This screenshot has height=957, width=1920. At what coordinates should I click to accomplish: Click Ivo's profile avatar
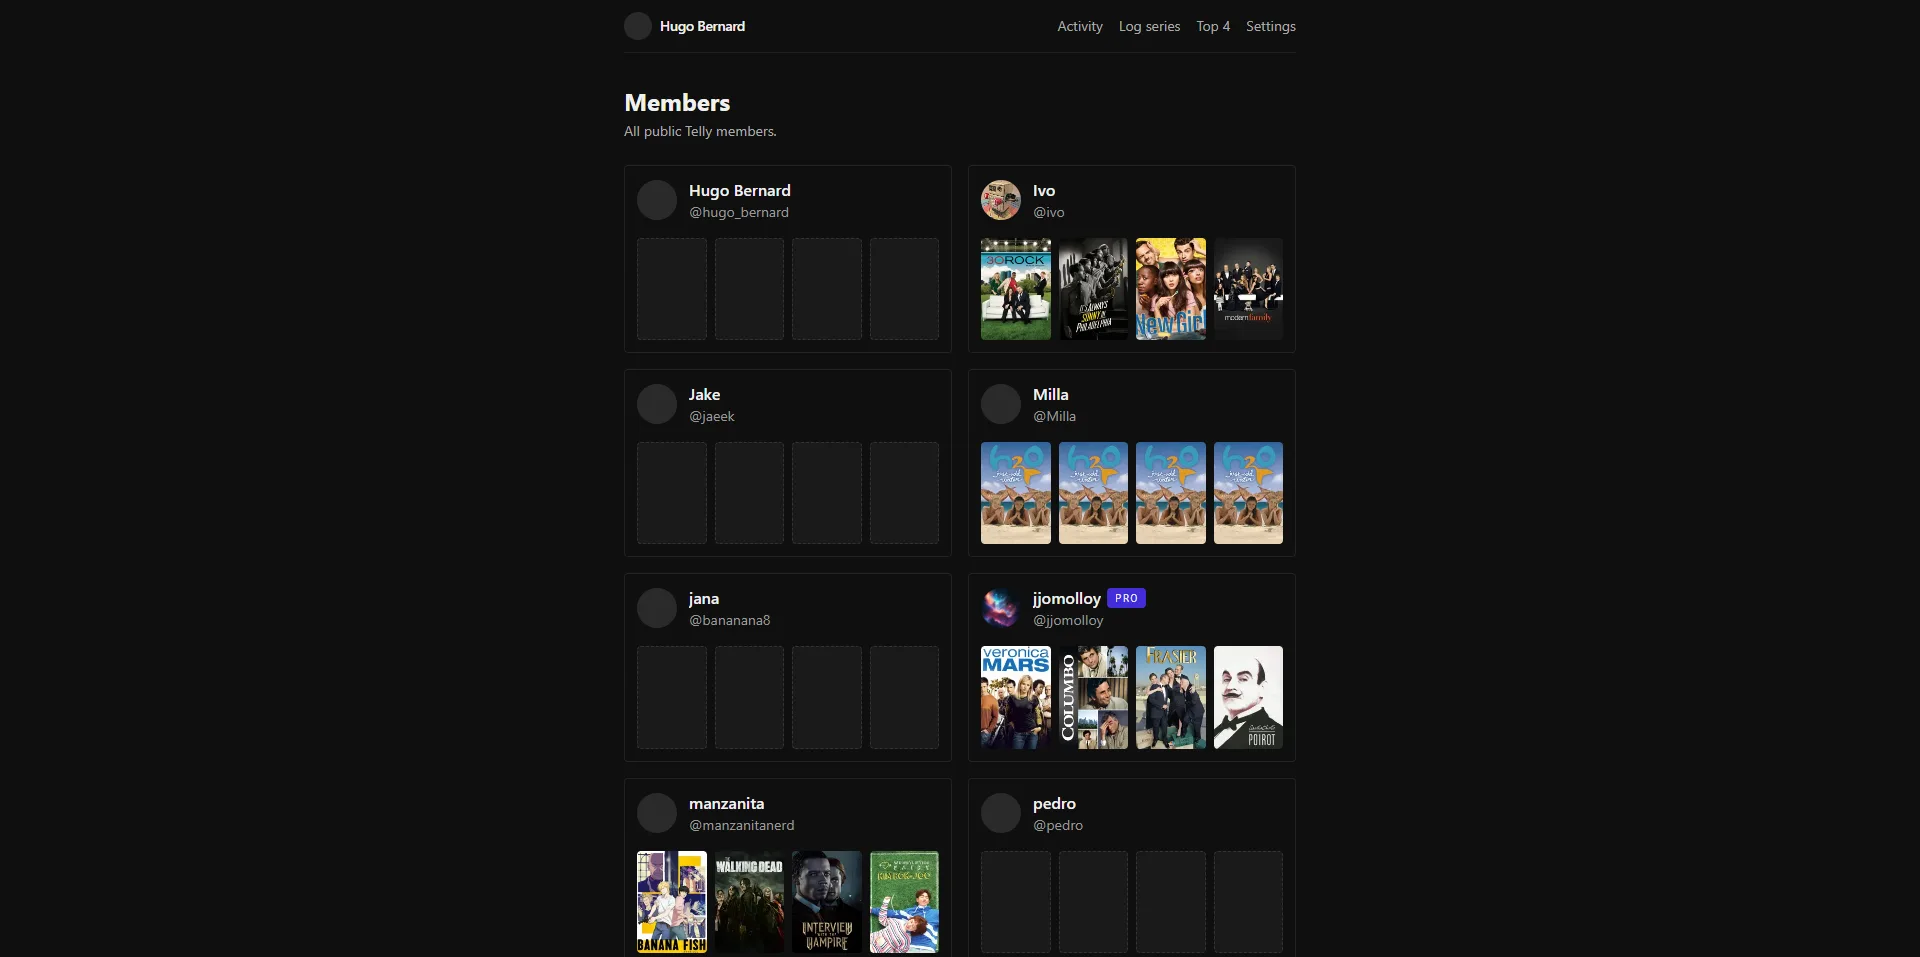point(1001,200)
